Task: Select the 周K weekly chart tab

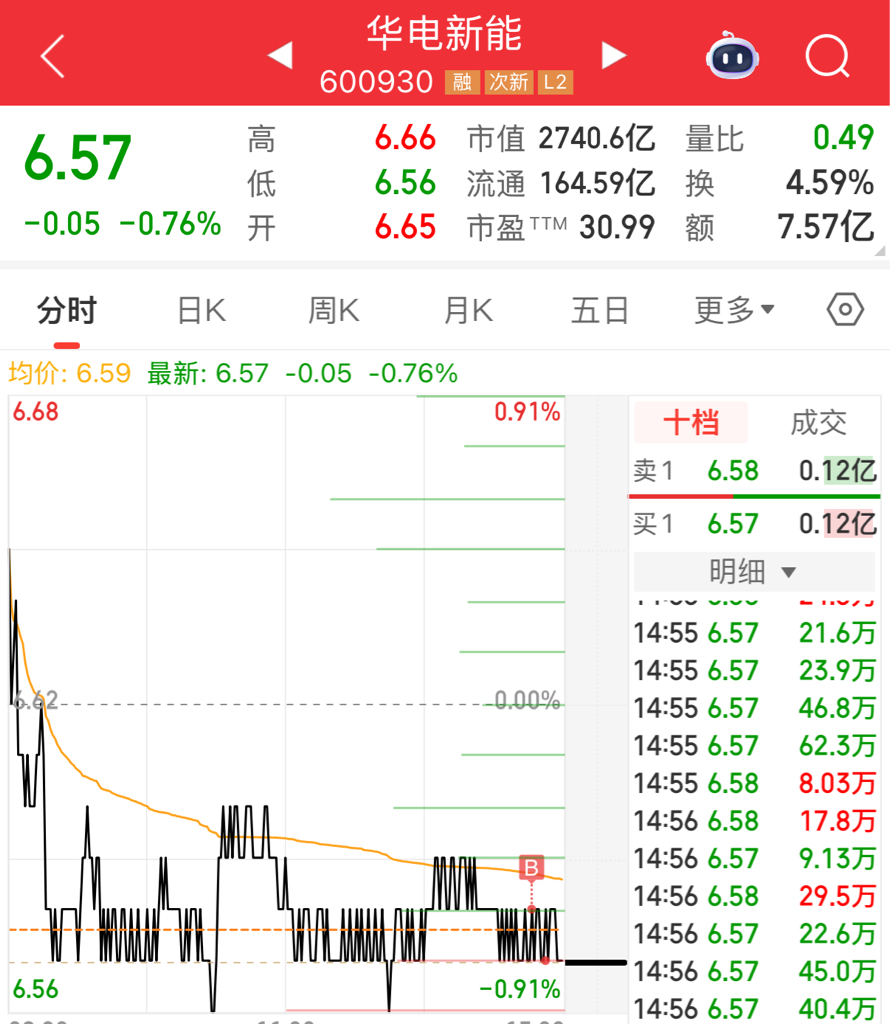Action: click(334, 310)
